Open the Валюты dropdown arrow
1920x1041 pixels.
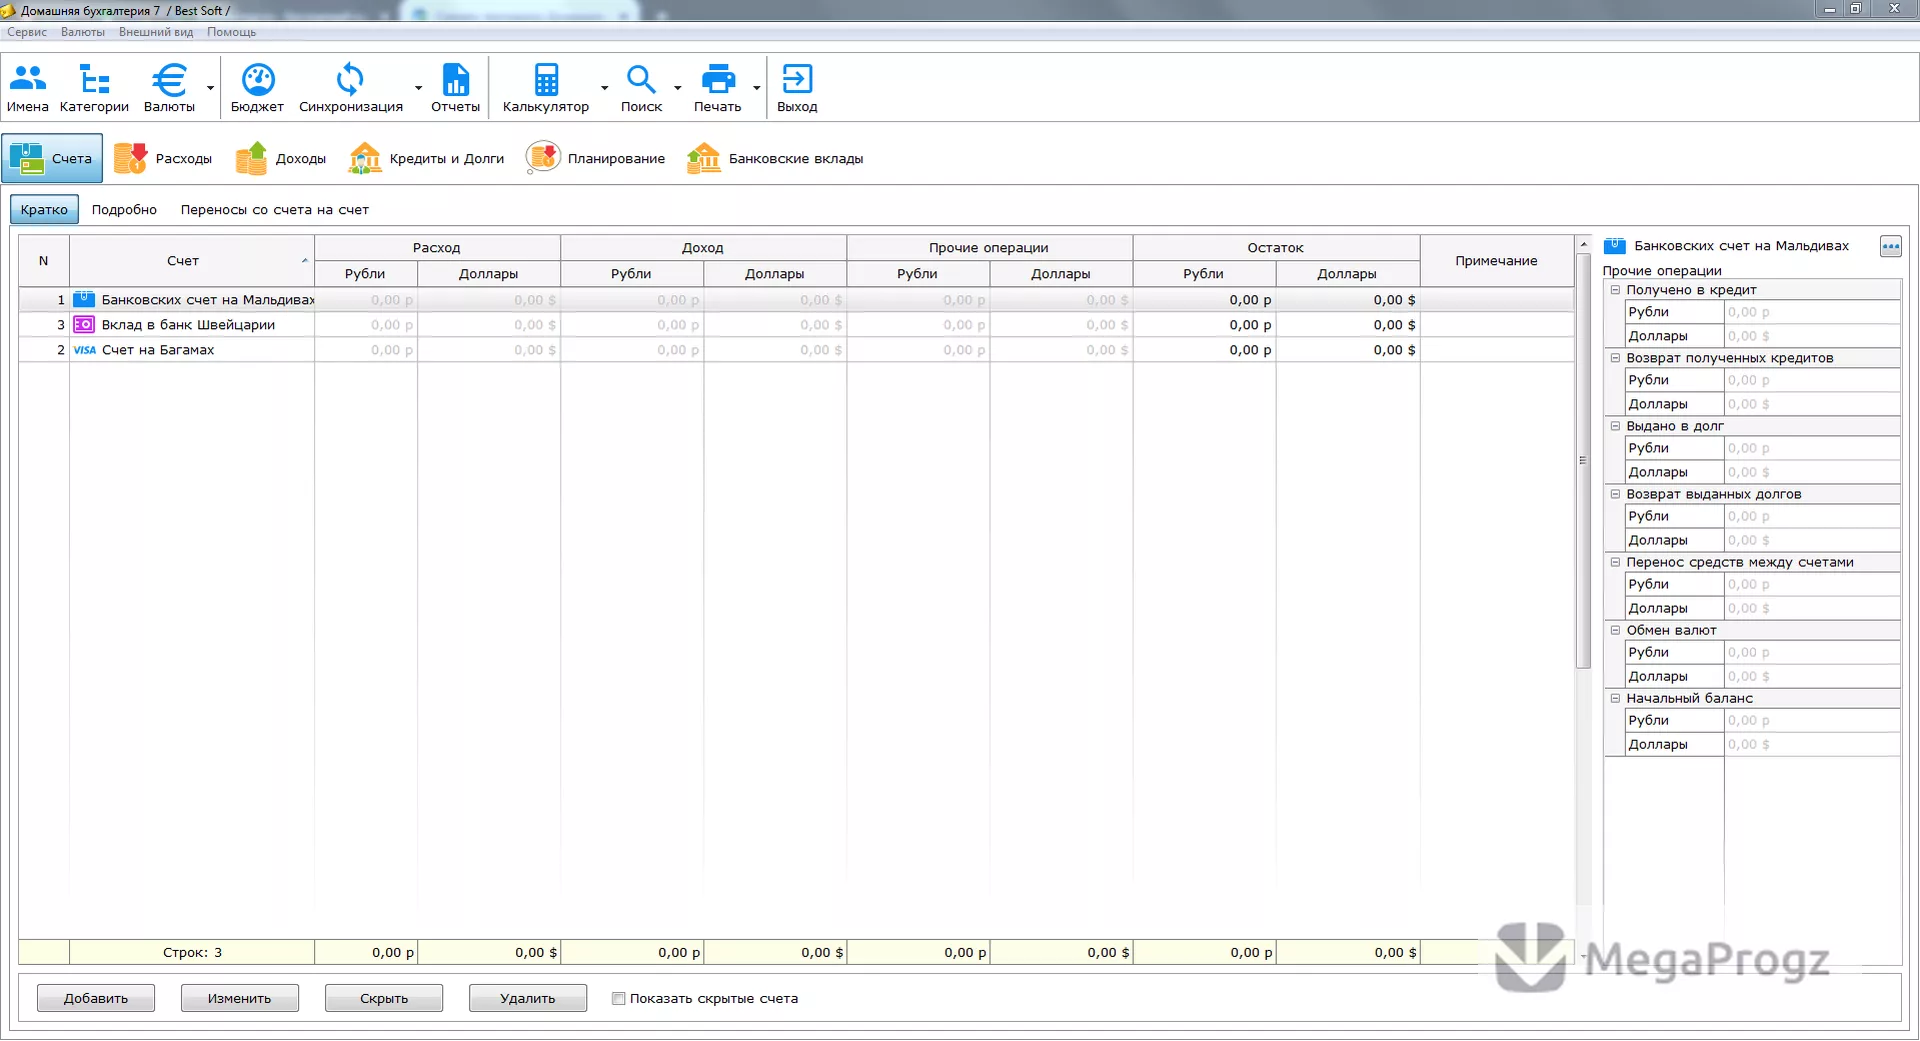coord(210,88)
